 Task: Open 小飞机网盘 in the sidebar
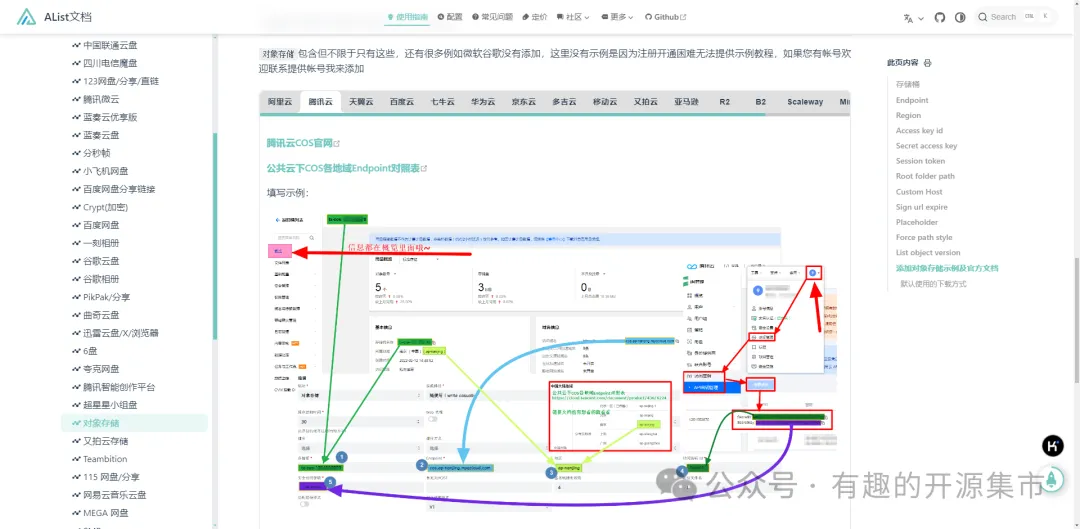click(x=105, y=171)
